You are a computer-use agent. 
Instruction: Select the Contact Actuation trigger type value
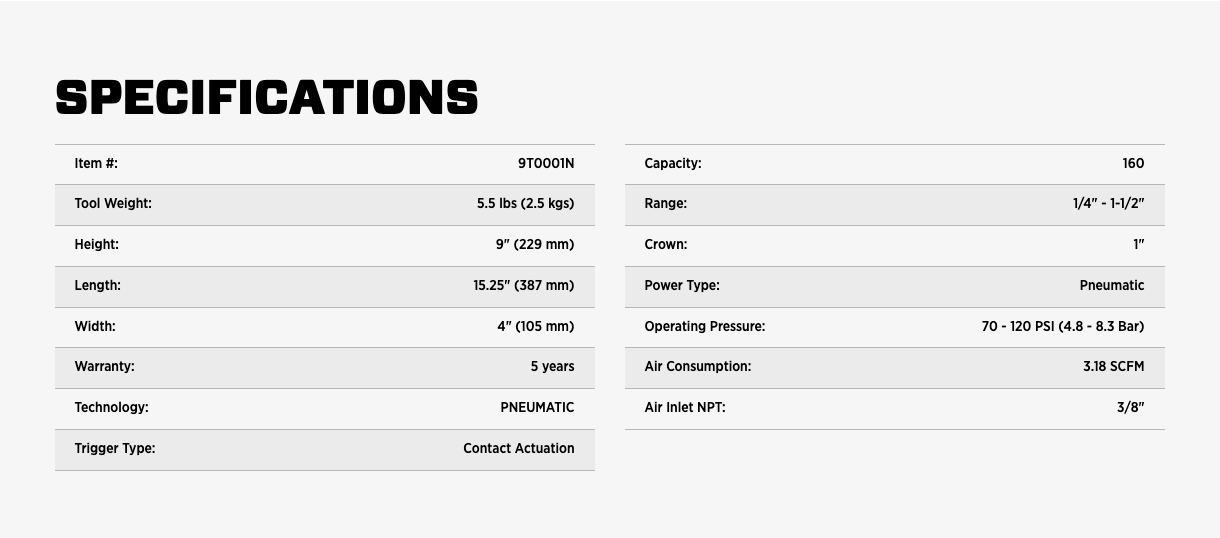coord(518,448)
